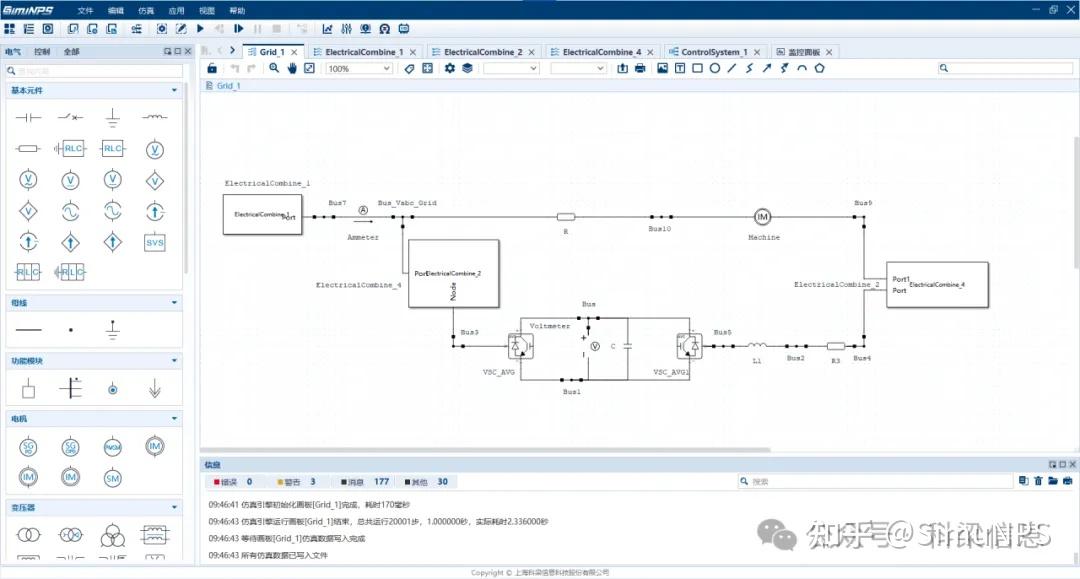Switch to the 控制 component category
Image resolution: width=1080 pixels, height=579 pixels.
tap(41, 50)
